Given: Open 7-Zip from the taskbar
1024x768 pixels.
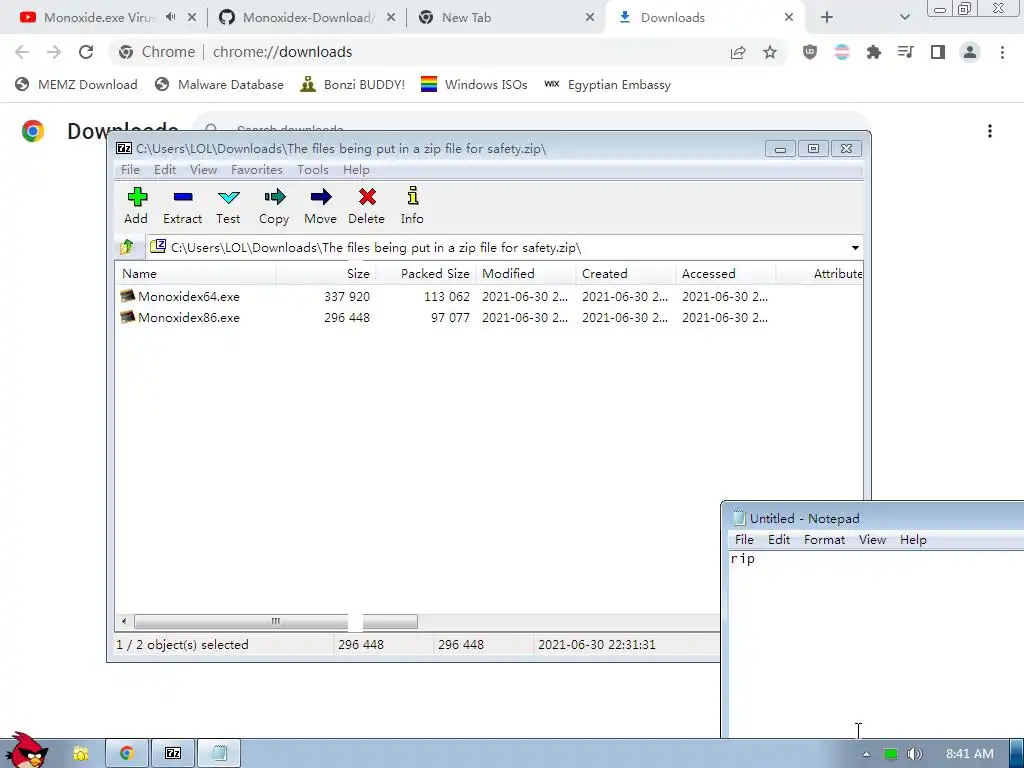Looking at the screenshot, I should (x=173, y=754).
